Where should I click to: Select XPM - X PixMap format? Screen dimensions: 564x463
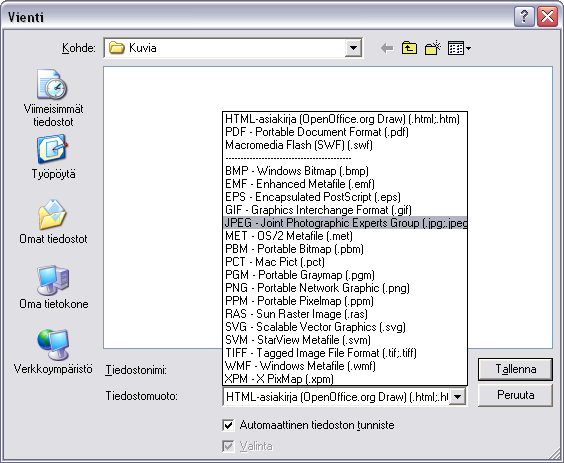click(345, 378)
